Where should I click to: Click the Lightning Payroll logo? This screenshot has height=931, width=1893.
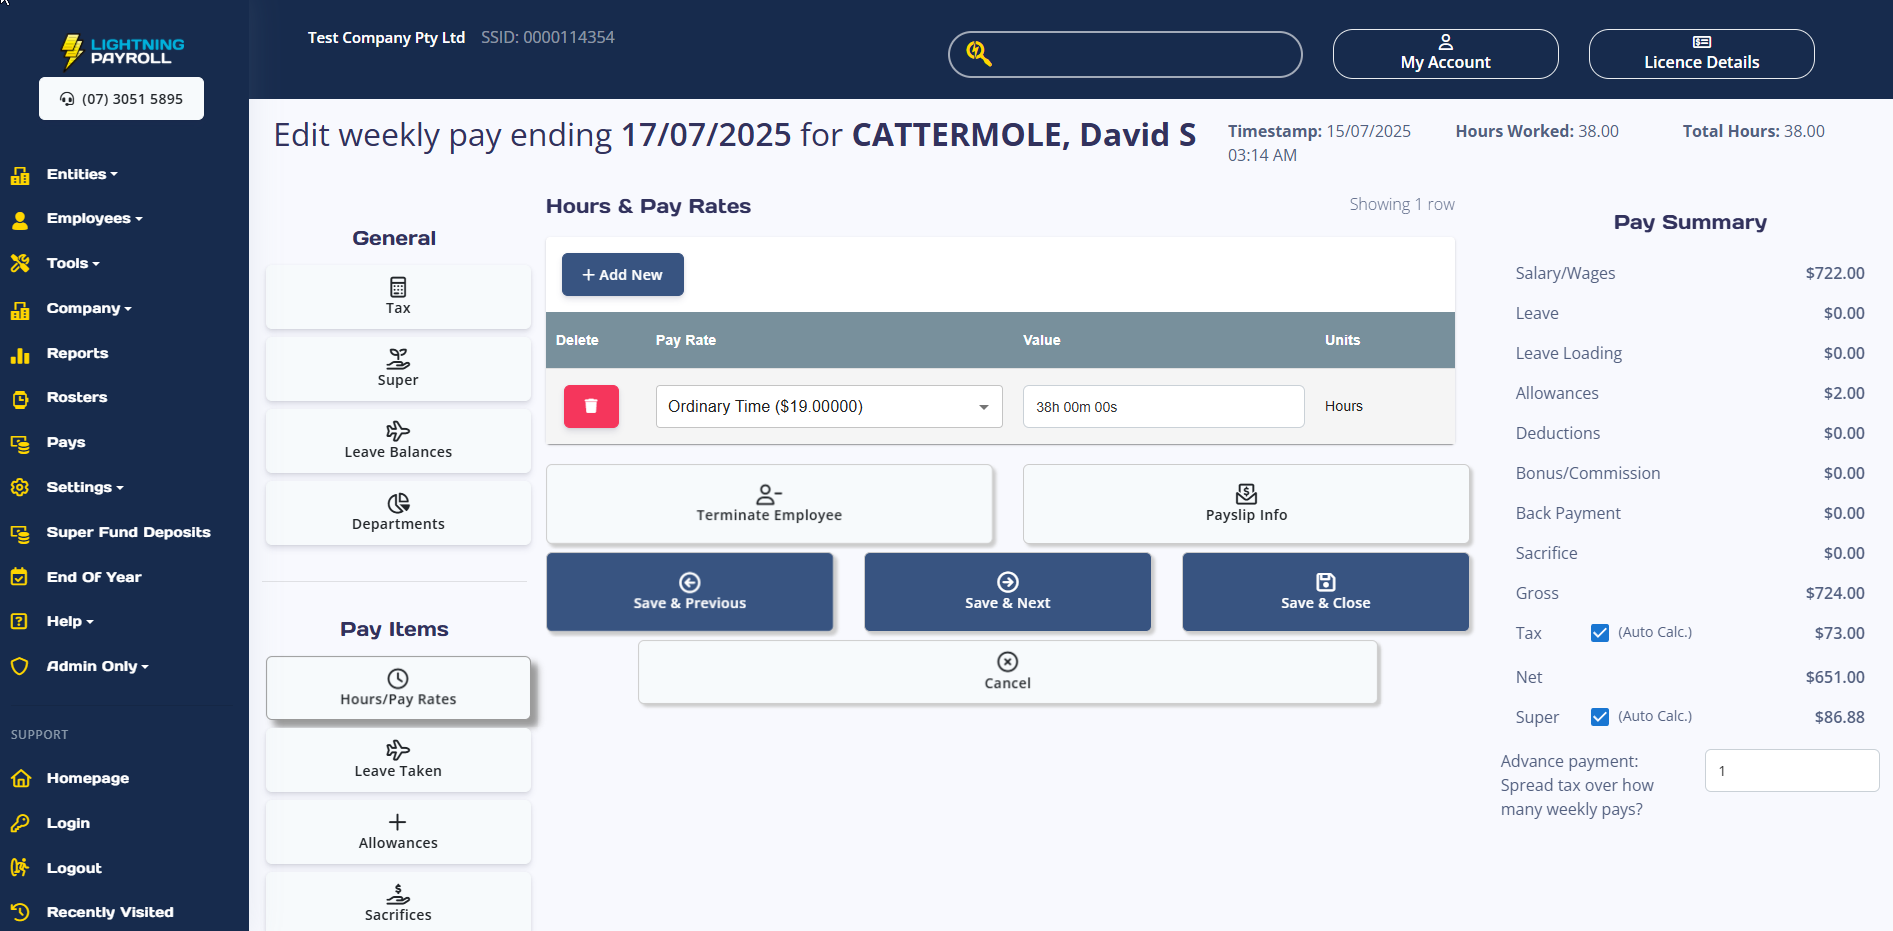click(x=120, y=50)
